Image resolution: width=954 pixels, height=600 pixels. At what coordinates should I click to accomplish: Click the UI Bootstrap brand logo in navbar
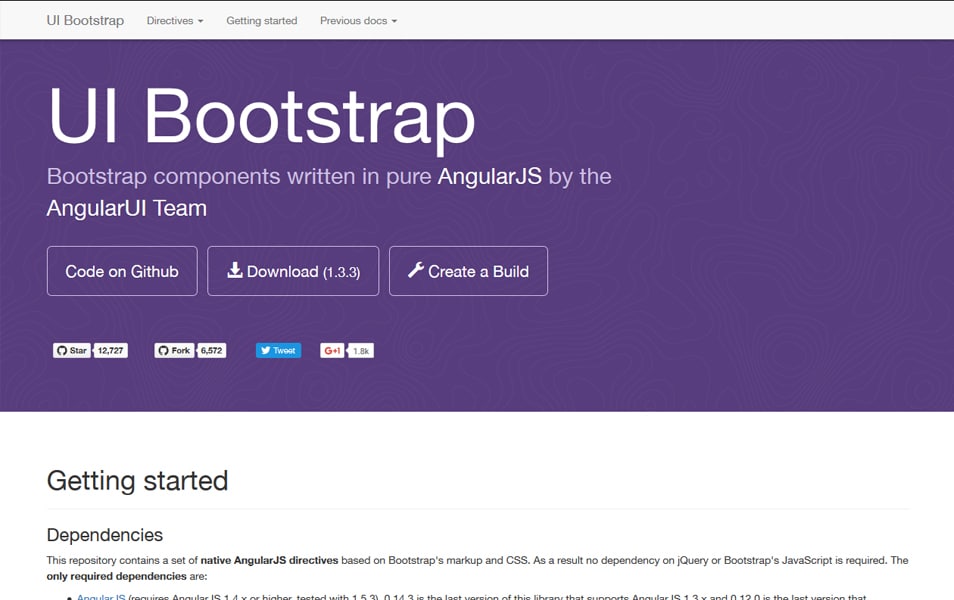[x=85, y=21]
